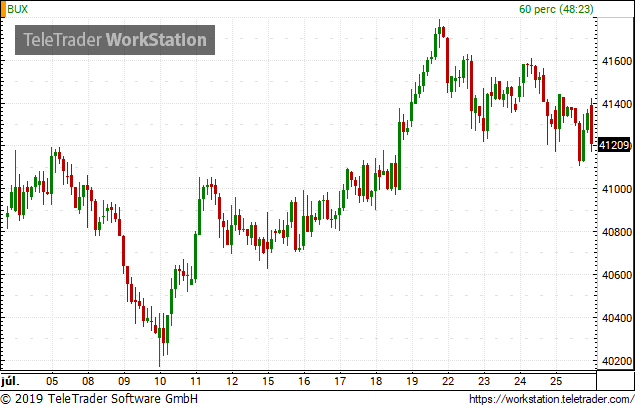The width and height of the screenshot is (635, 408).
Task: Click the BUX symbol label
Action: (17, 9)
